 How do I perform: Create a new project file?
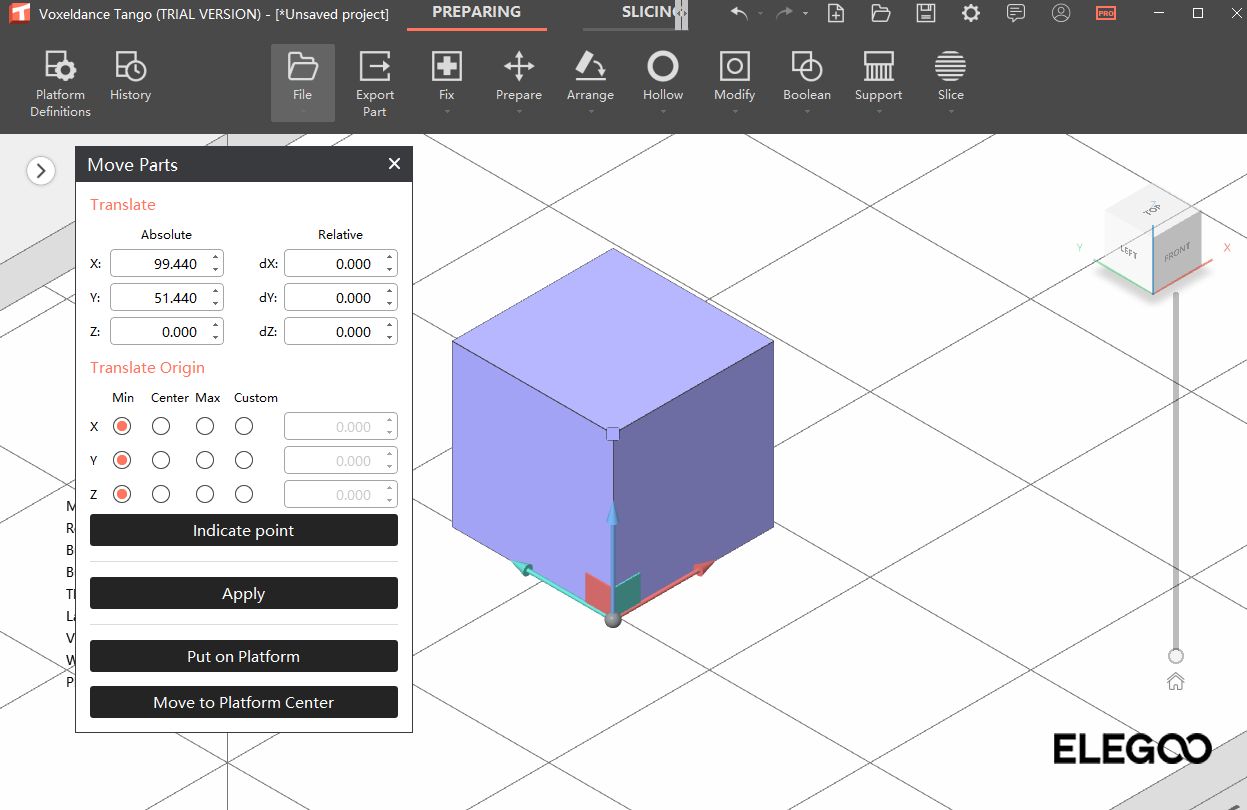pyautogui.click(x=836, y=13)
